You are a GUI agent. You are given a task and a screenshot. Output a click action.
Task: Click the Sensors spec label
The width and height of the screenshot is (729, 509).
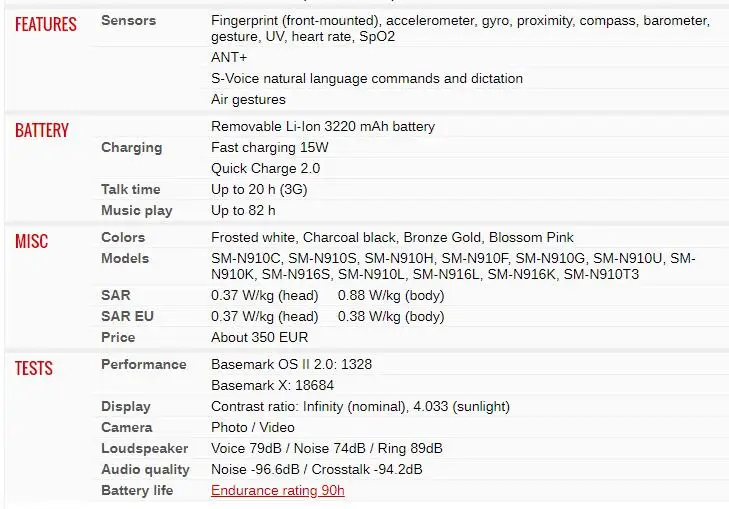coord(130,20)
